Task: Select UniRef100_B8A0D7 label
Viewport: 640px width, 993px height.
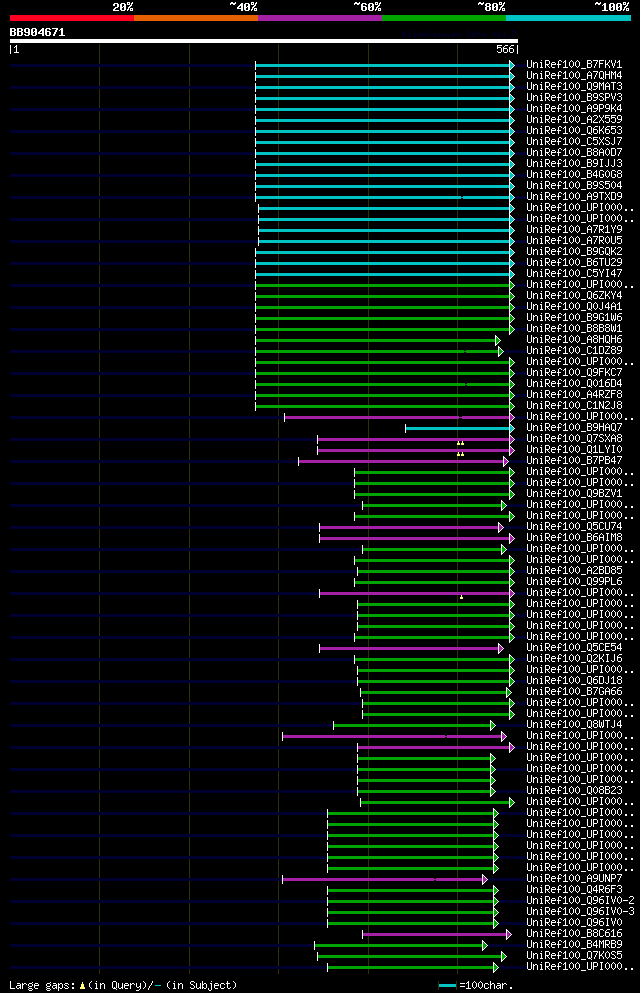Action: 574,152
